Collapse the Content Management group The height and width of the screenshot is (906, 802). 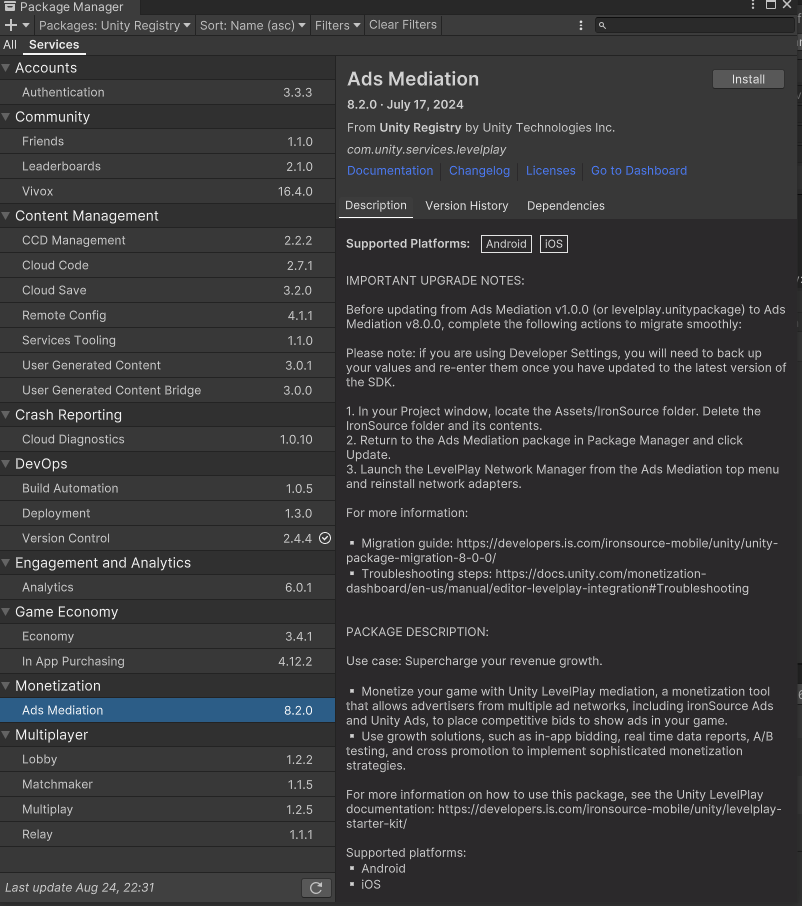[x=6, y=216]
